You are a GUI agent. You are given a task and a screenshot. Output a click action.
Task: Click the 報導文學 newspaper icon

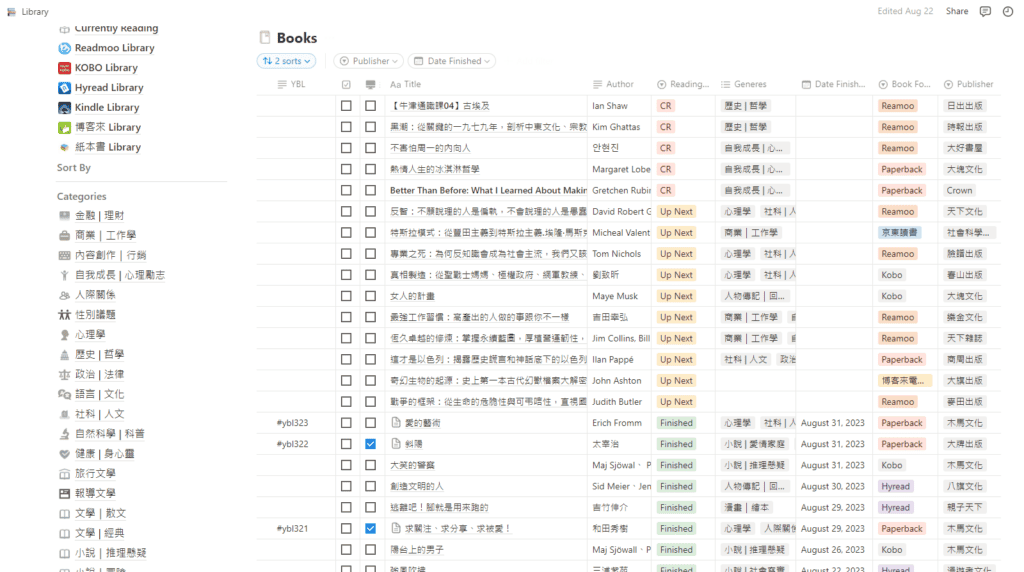(x=64, y=494)
